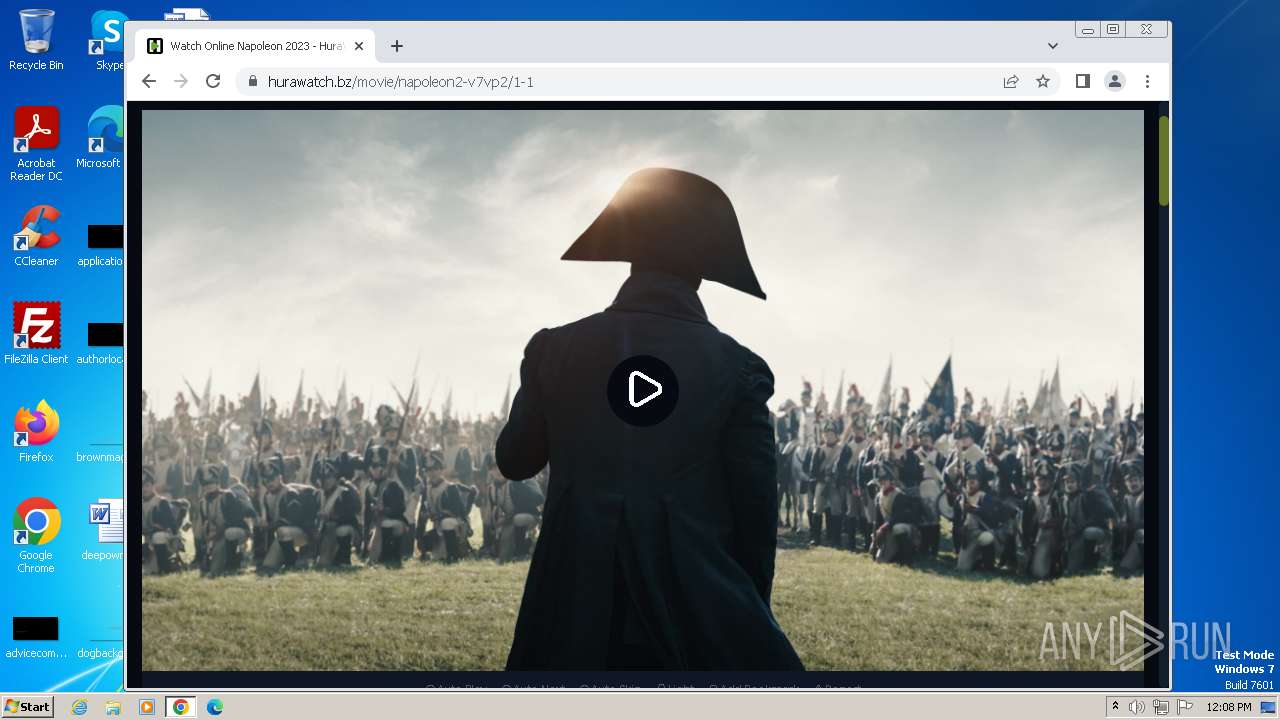This screenshot has height=720, width=1280.
Task: Open Acrobat Reader DC shortcut
Action: click(x=36, y=144)
